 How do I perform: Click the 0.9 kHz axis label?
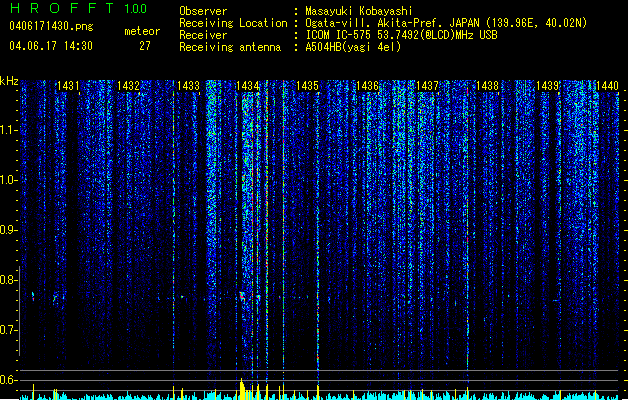[x=8, y=230]
